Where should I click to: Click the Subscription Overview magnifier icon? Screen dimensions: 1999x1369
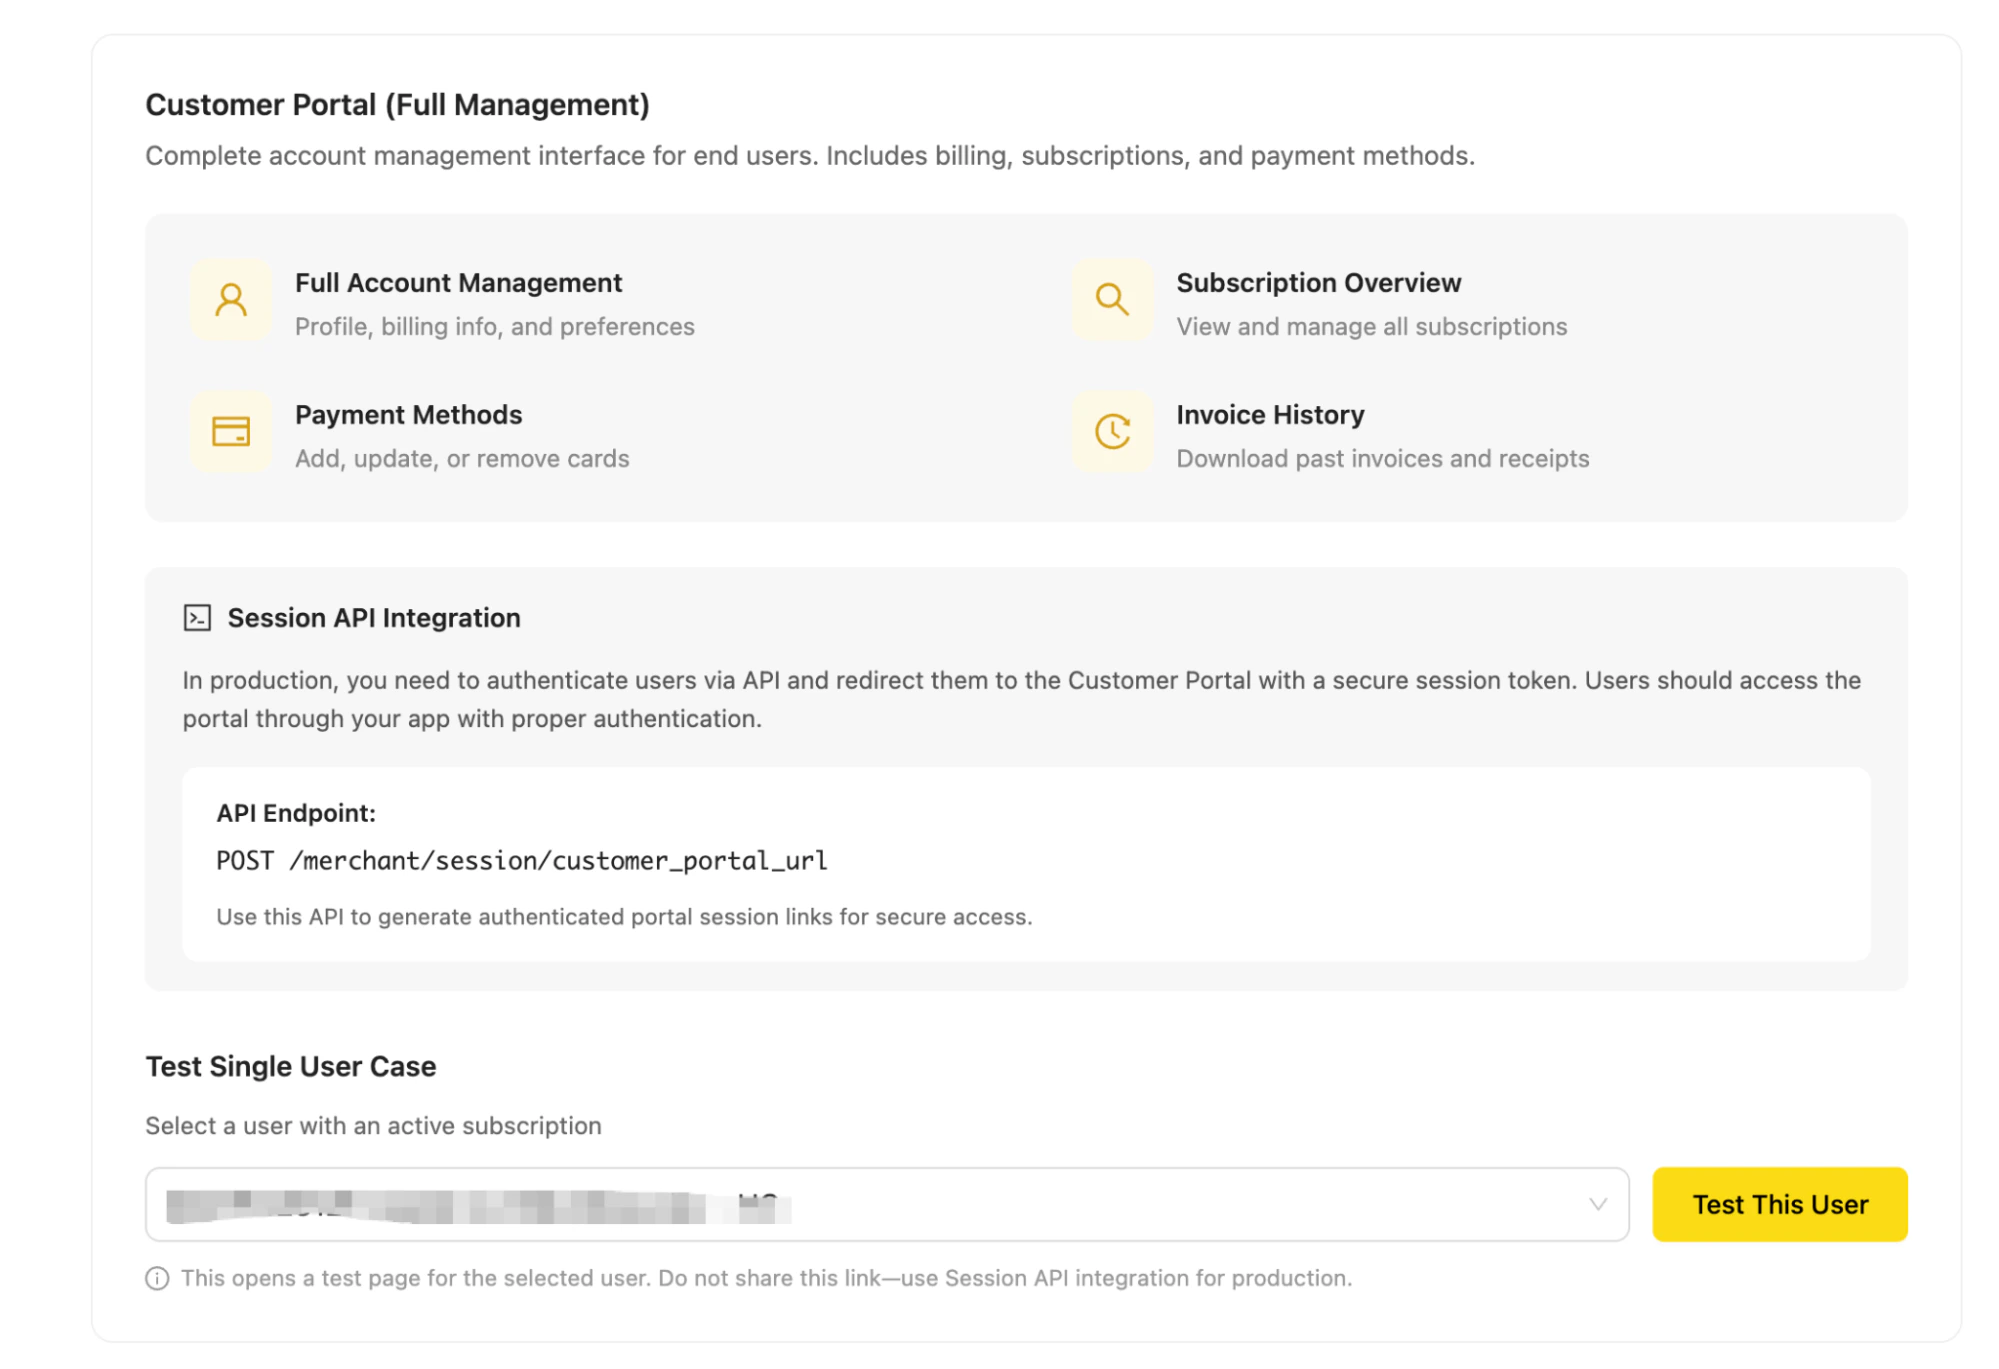pyautogui.click(x=1112, y=300)
